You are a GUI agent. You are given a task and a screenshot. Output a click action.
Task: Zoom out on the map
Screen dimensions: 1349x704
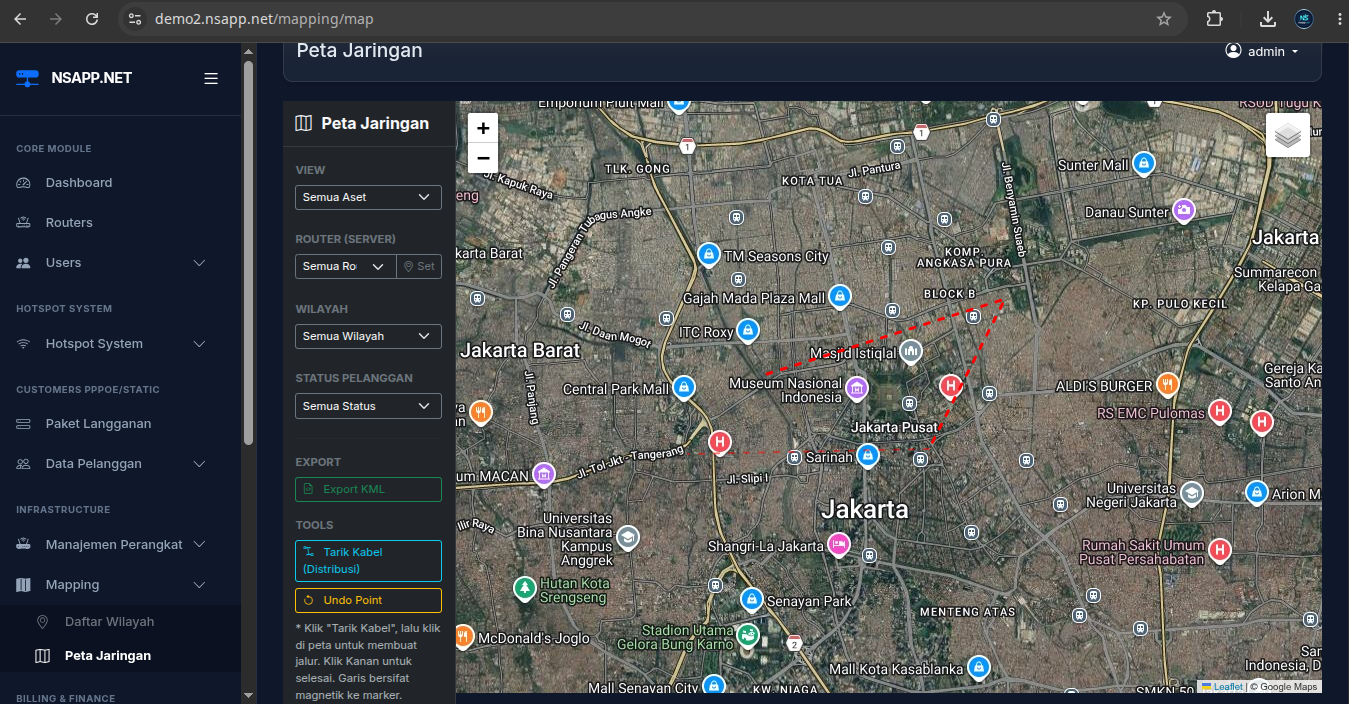coord(483,158)
